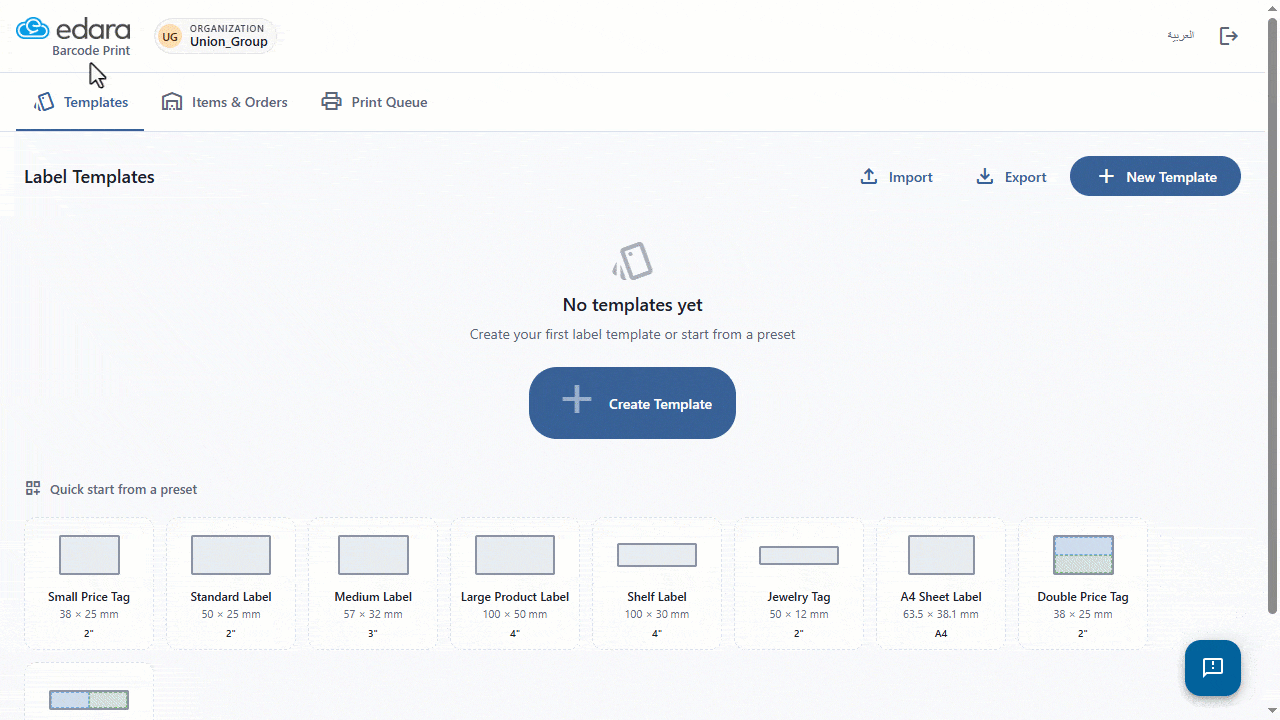Screen dimensions: 1280x720
Task: Click the 100 × 50 mm size text
Action: [x=515, y=614]
